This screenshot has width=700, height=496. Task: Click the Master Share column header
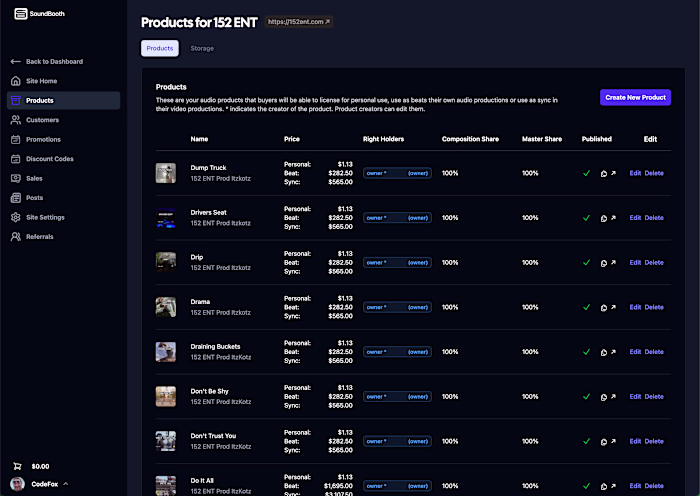[542, 139]
